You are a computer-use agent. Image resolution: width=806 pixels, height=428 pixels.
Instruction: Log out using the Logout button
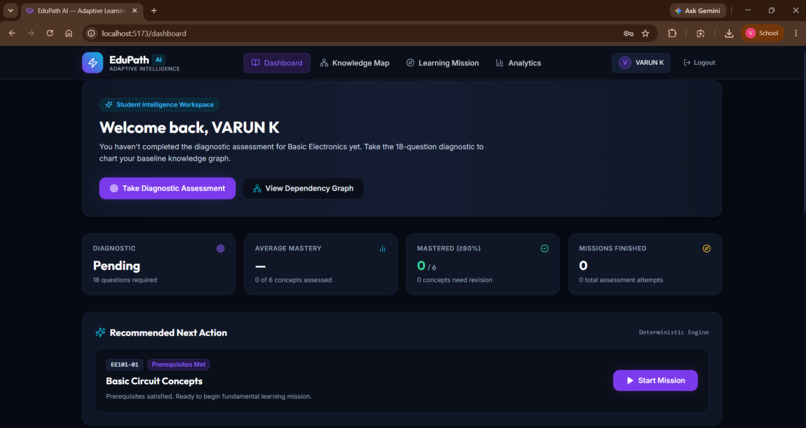coord(699,63)
